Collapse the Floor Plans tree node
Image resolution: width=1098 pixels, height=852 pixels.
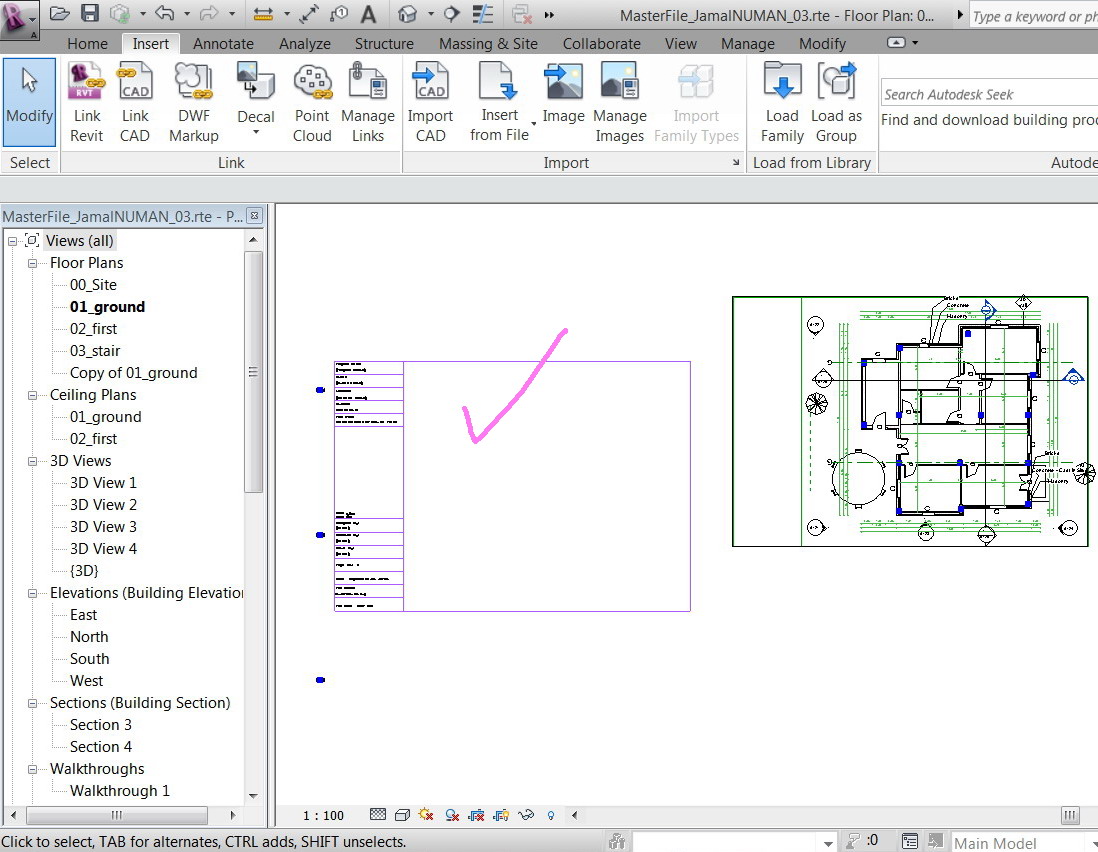[32, 263]
